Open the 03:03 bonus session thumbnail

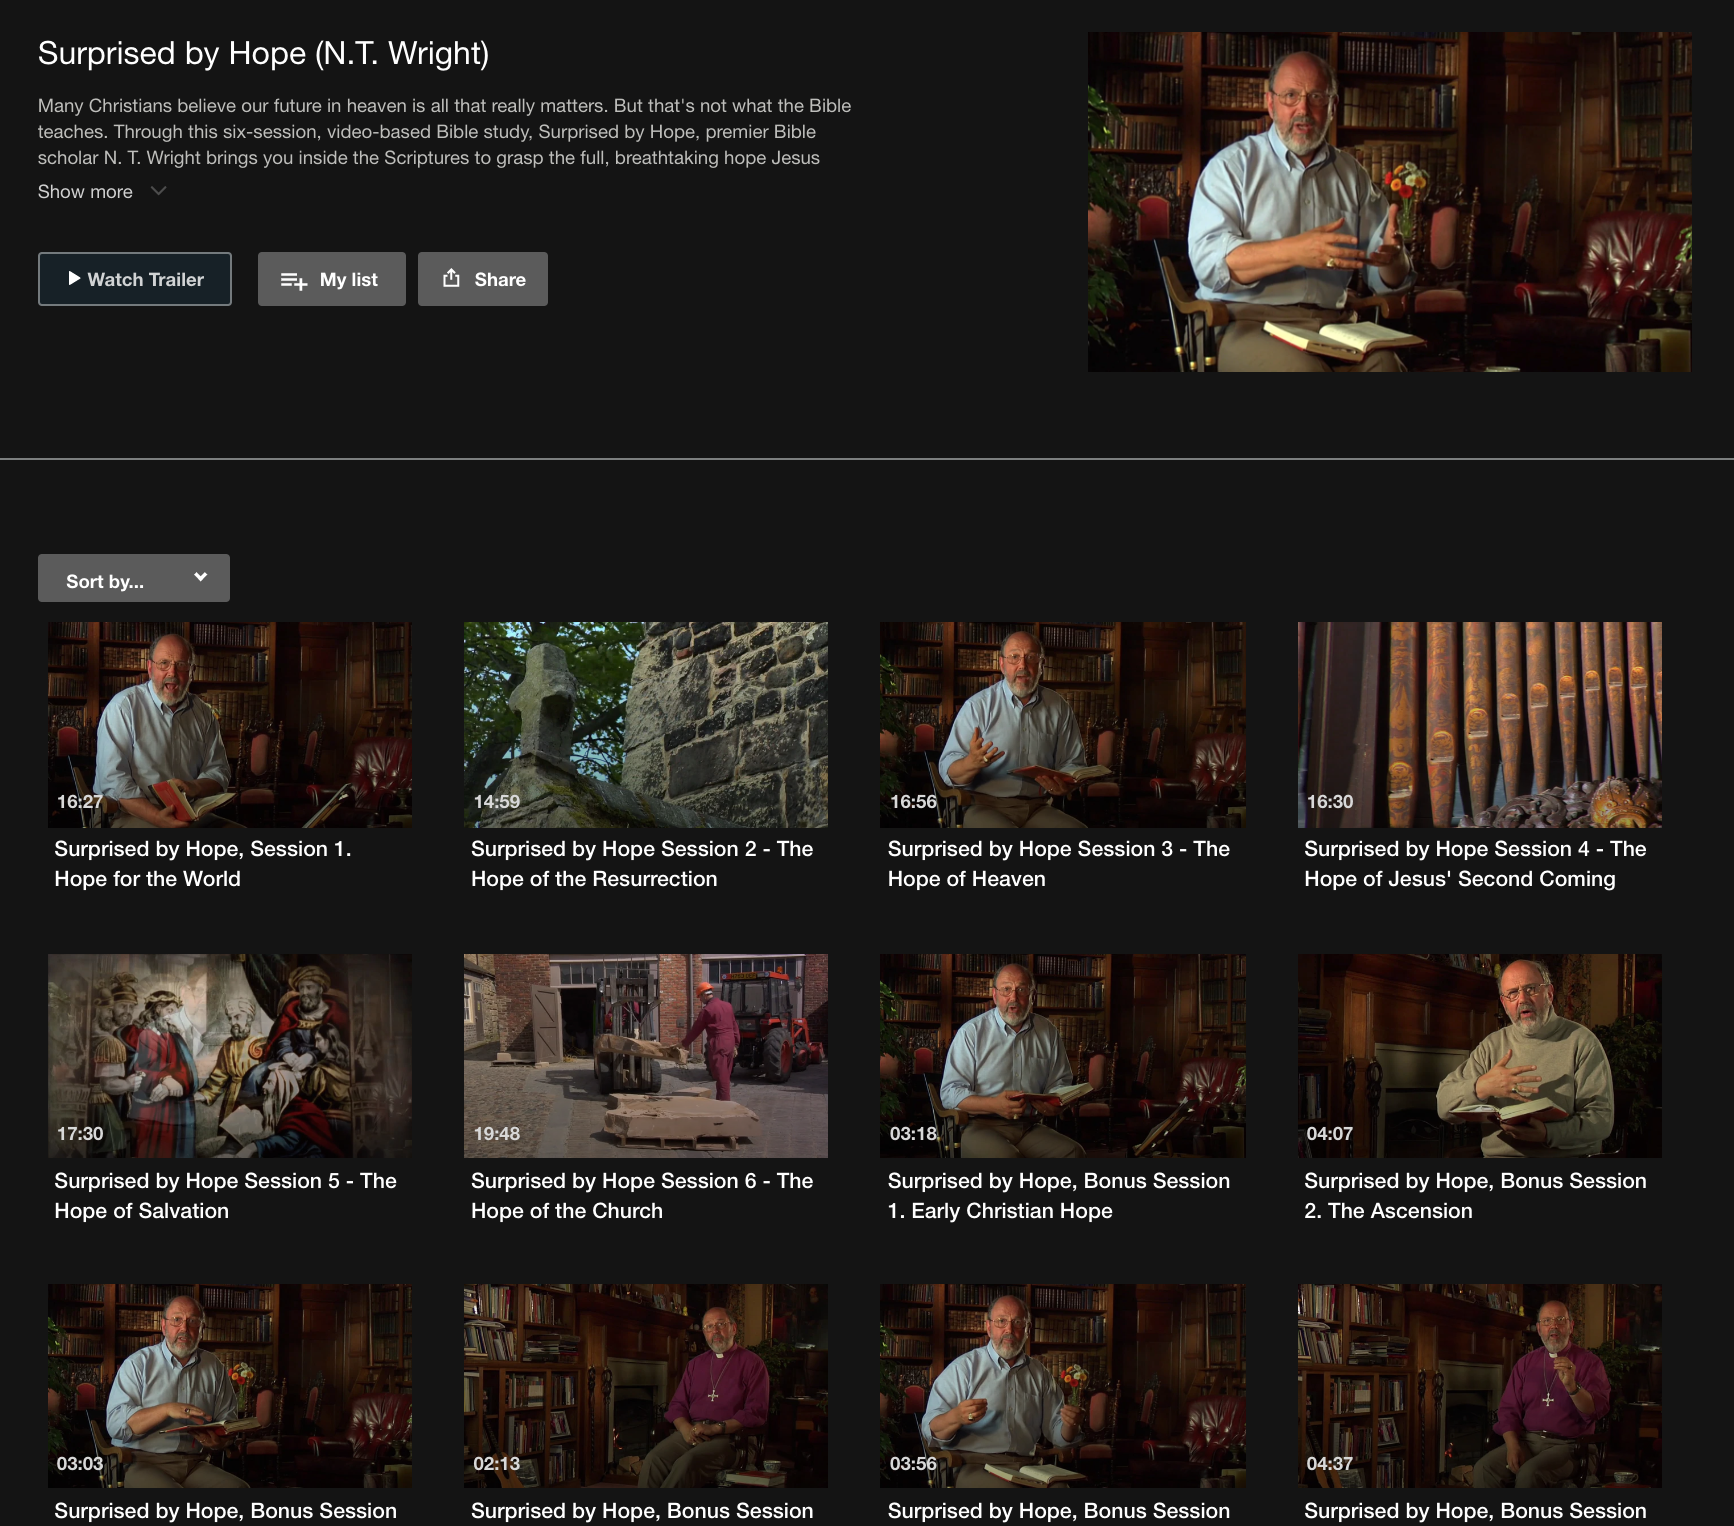click(230, 1386)
